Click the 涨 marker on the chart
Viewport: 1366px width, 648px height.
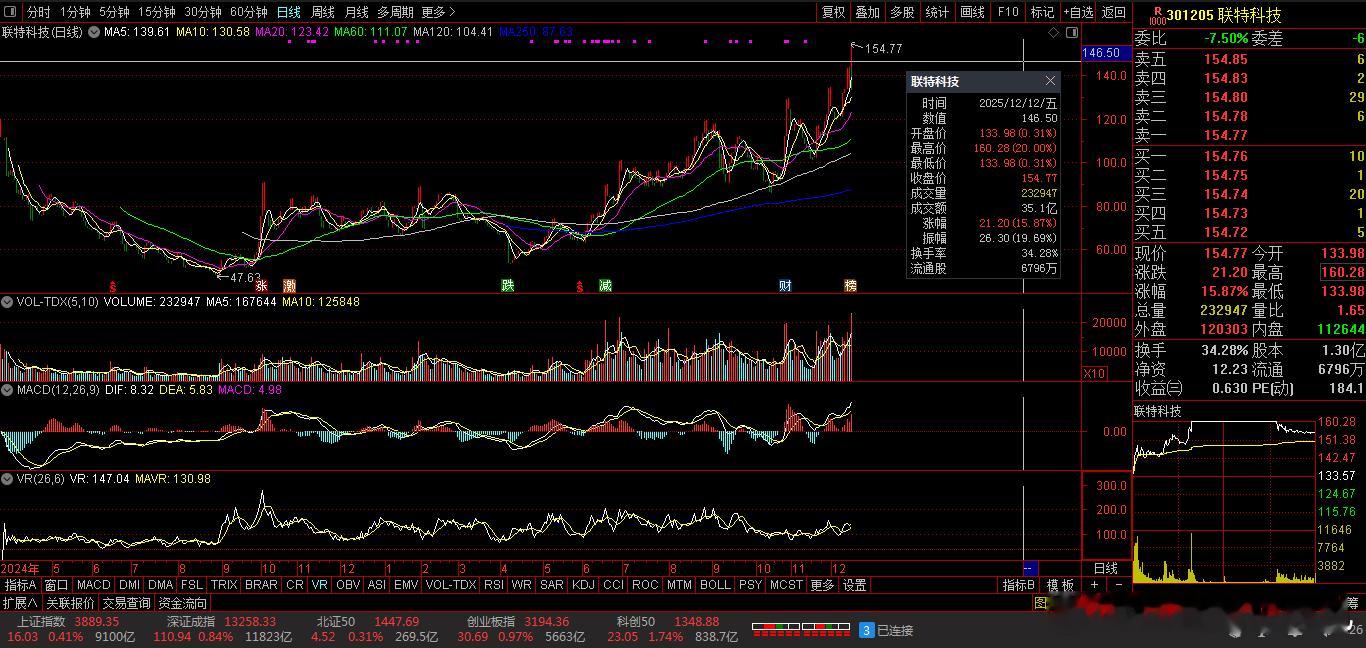pyautogui.click(x=261, y=286)
